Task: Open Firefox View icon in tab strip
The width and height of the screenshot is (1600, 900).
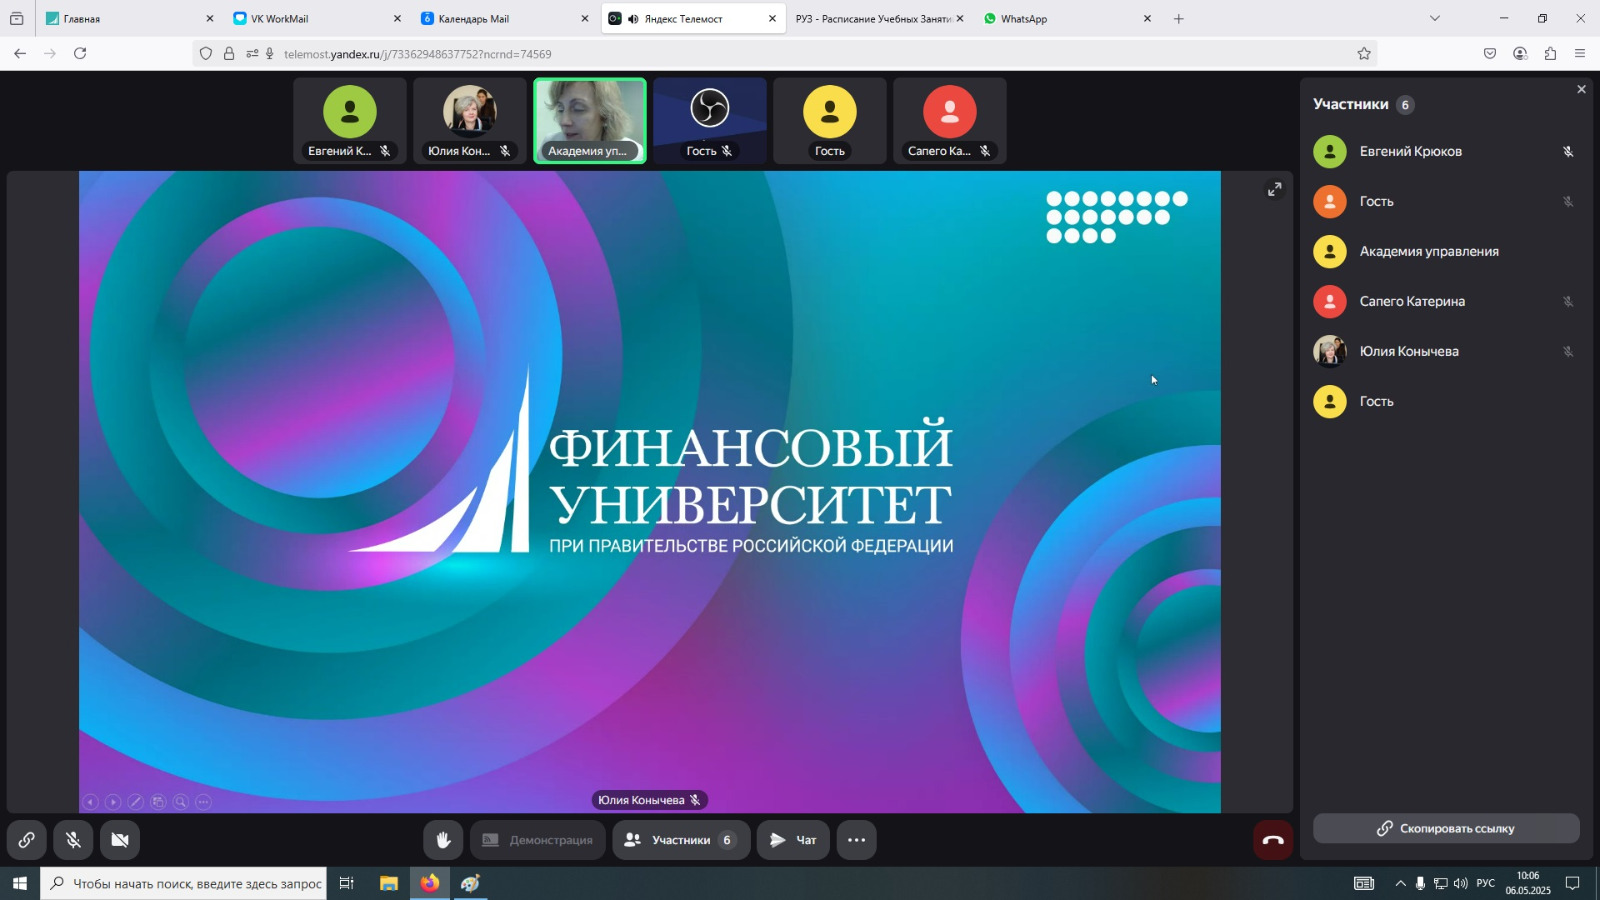Action: [16, 18]
